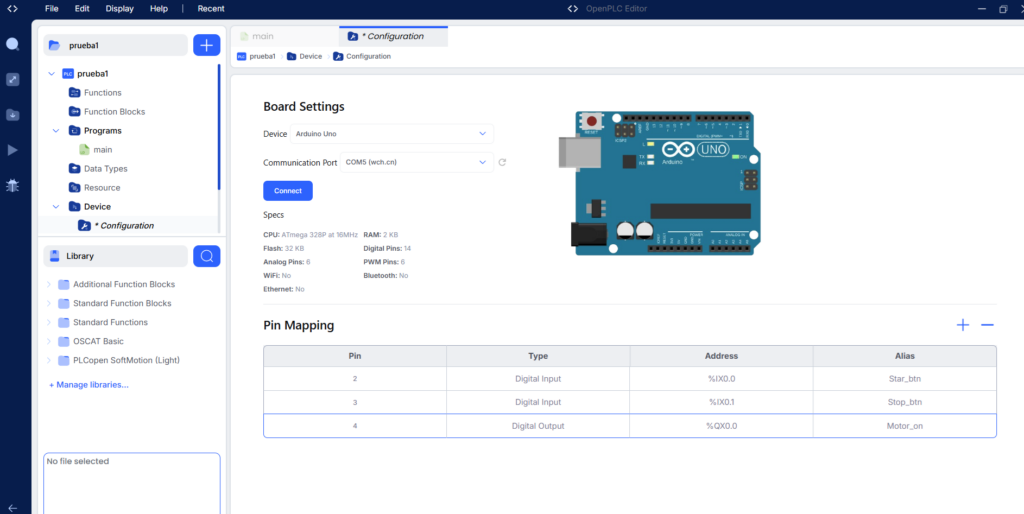1024x514 pixels.
Task: Select Functions label in the project tree
Action: pyautogui.click(x=103, y=93)
